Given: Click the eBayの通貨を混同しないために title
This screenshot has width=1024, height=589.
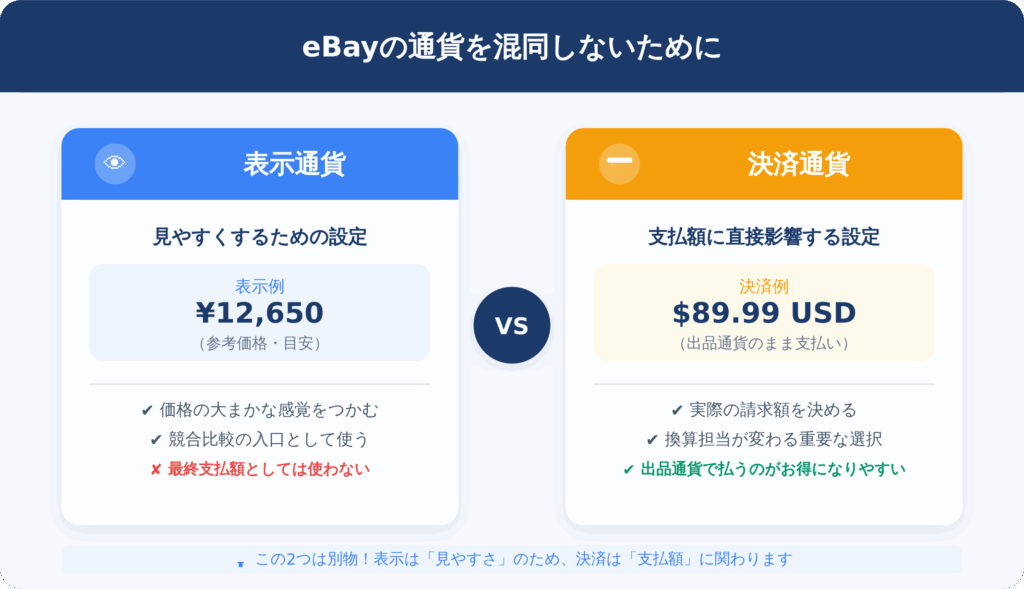Looking at the screenshot, I should coord(511,48).
